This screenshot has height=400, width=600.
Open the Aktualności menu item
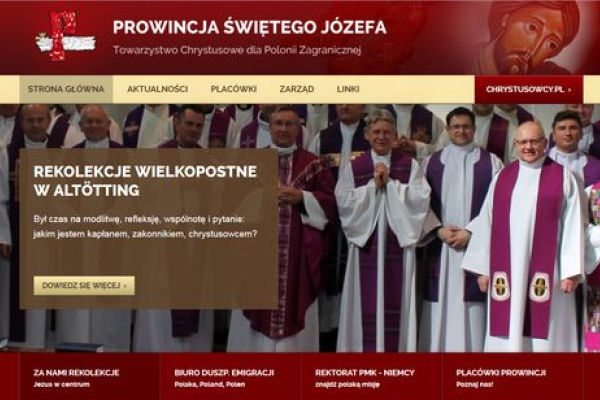(x=157, y=89)
